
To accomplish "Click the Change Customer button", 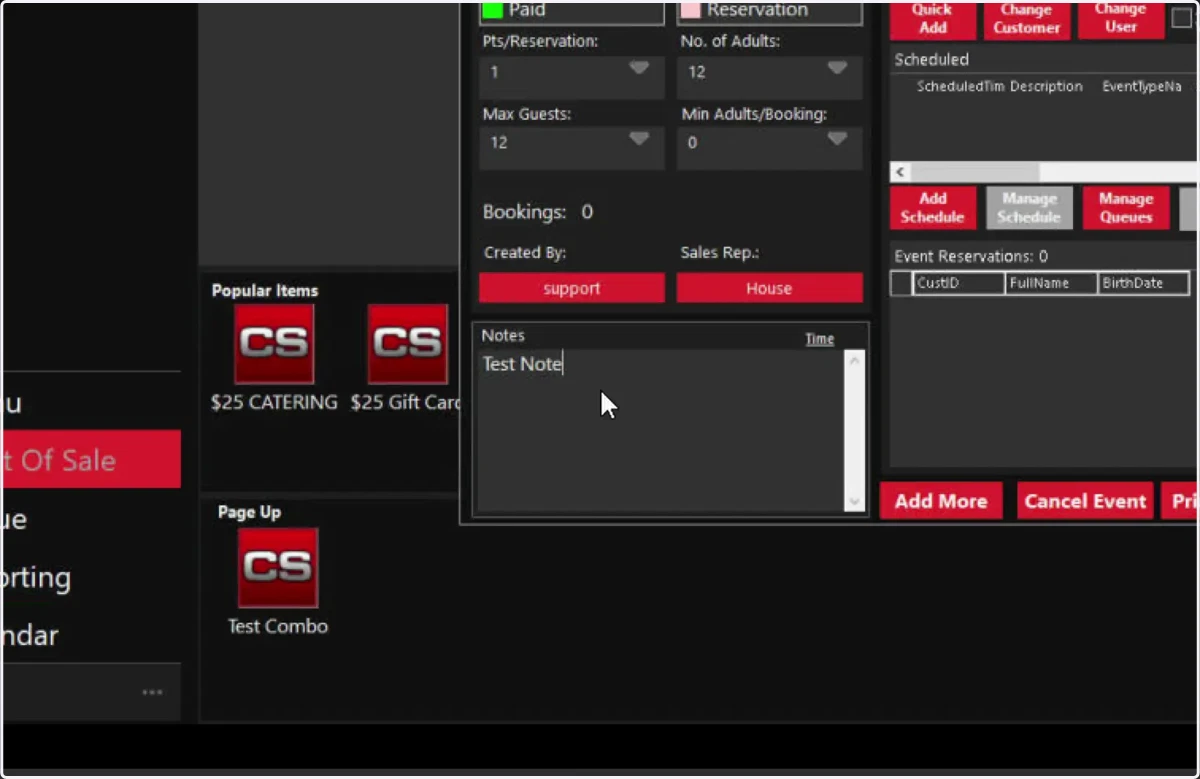I will point(1027,19).
